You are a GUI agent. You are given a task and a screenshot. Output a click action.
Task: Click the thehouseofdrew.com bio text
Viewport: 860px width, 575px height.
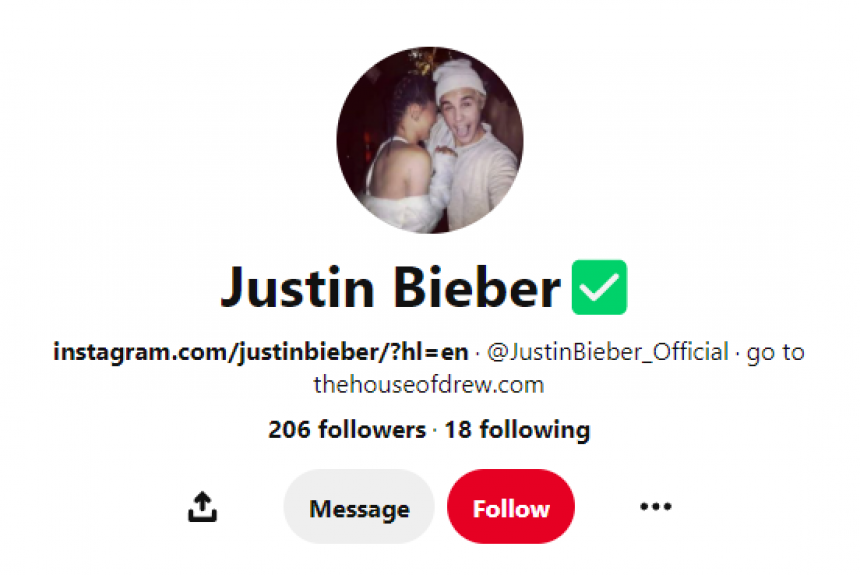[x=429, y=385]
